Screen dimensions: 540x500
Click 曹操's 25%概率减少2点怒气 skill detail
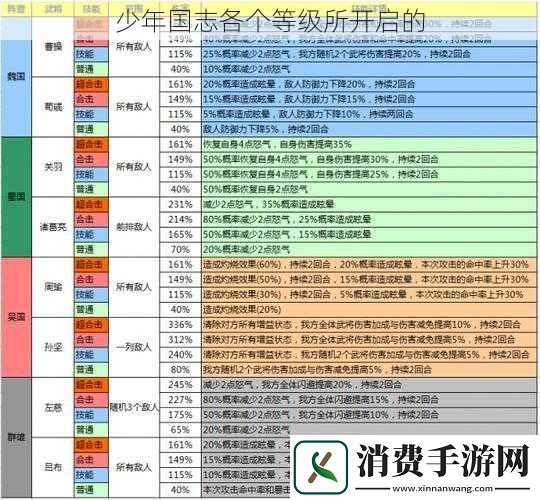point(369,54)
